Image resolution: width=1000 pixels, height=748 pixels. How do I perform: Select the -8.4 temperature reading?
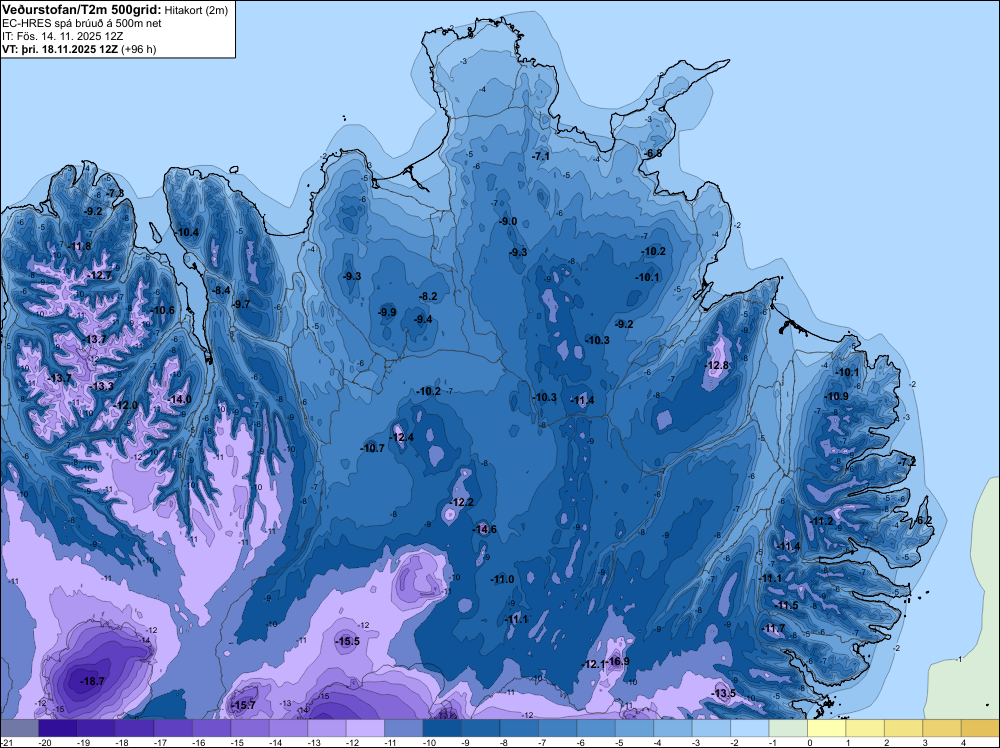221,291
